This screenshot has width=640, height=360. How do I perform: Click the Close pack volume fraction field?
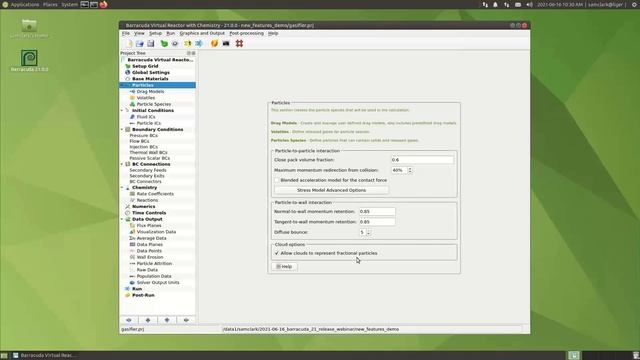pyautogui.click(x=422, y=160)
